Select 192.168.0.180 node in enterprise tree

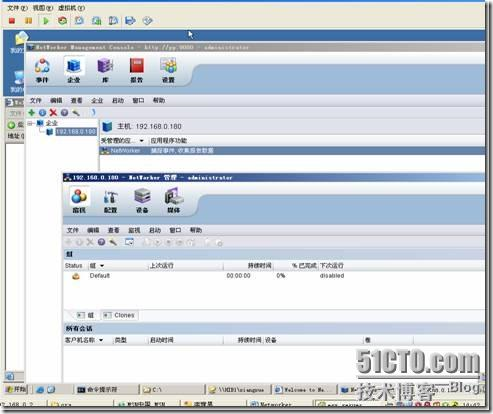click(76, 132)
